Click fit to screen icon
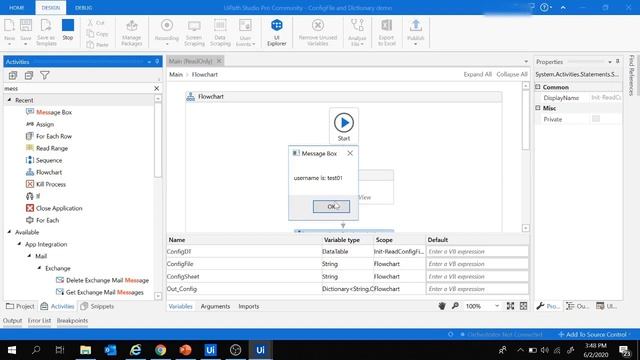The width and height of the screenshot is (640, 360). (510, 306)
